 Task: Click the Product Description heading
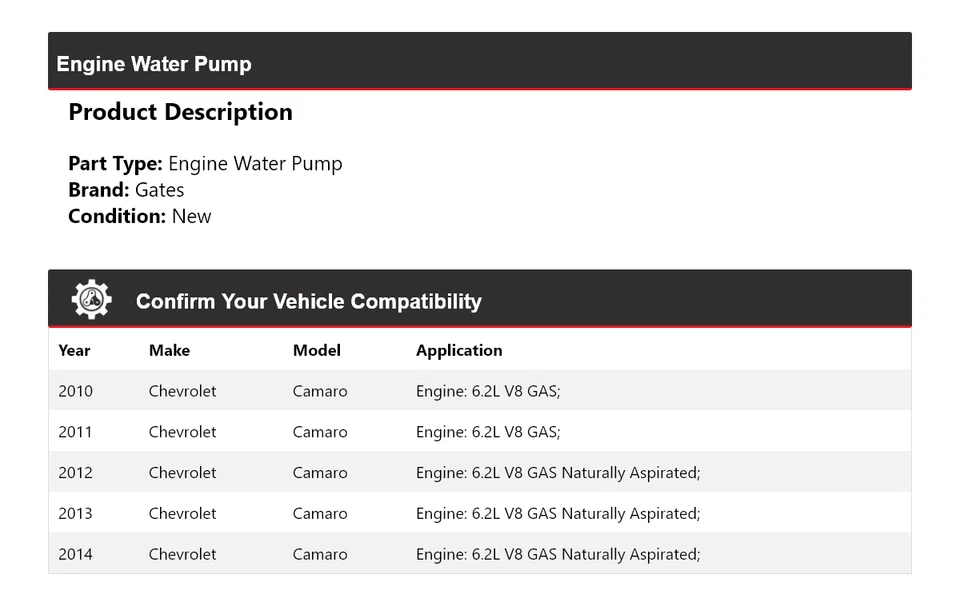(x=180, y=112)
